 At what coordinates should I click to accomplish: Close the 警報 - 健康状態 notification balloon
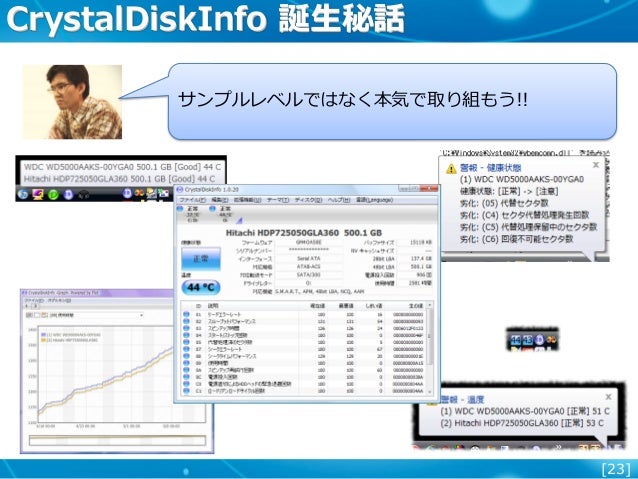[x=596, y=165]
